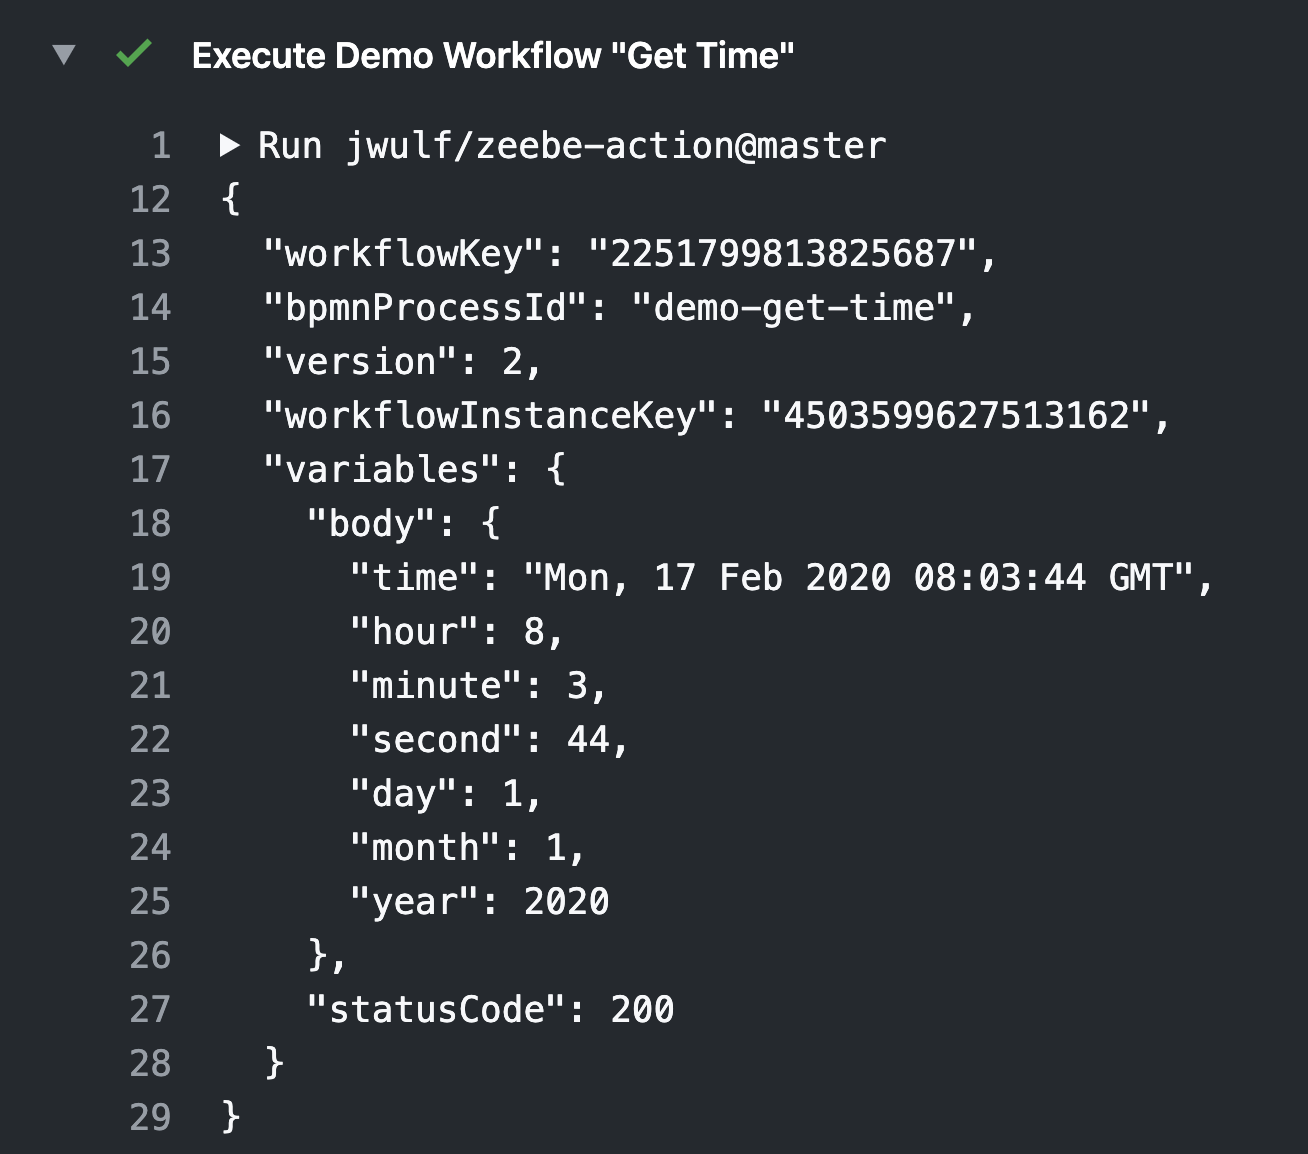1308x1154 pixels.
Task: Select log line number 14
Action: [x=151, y=308]
